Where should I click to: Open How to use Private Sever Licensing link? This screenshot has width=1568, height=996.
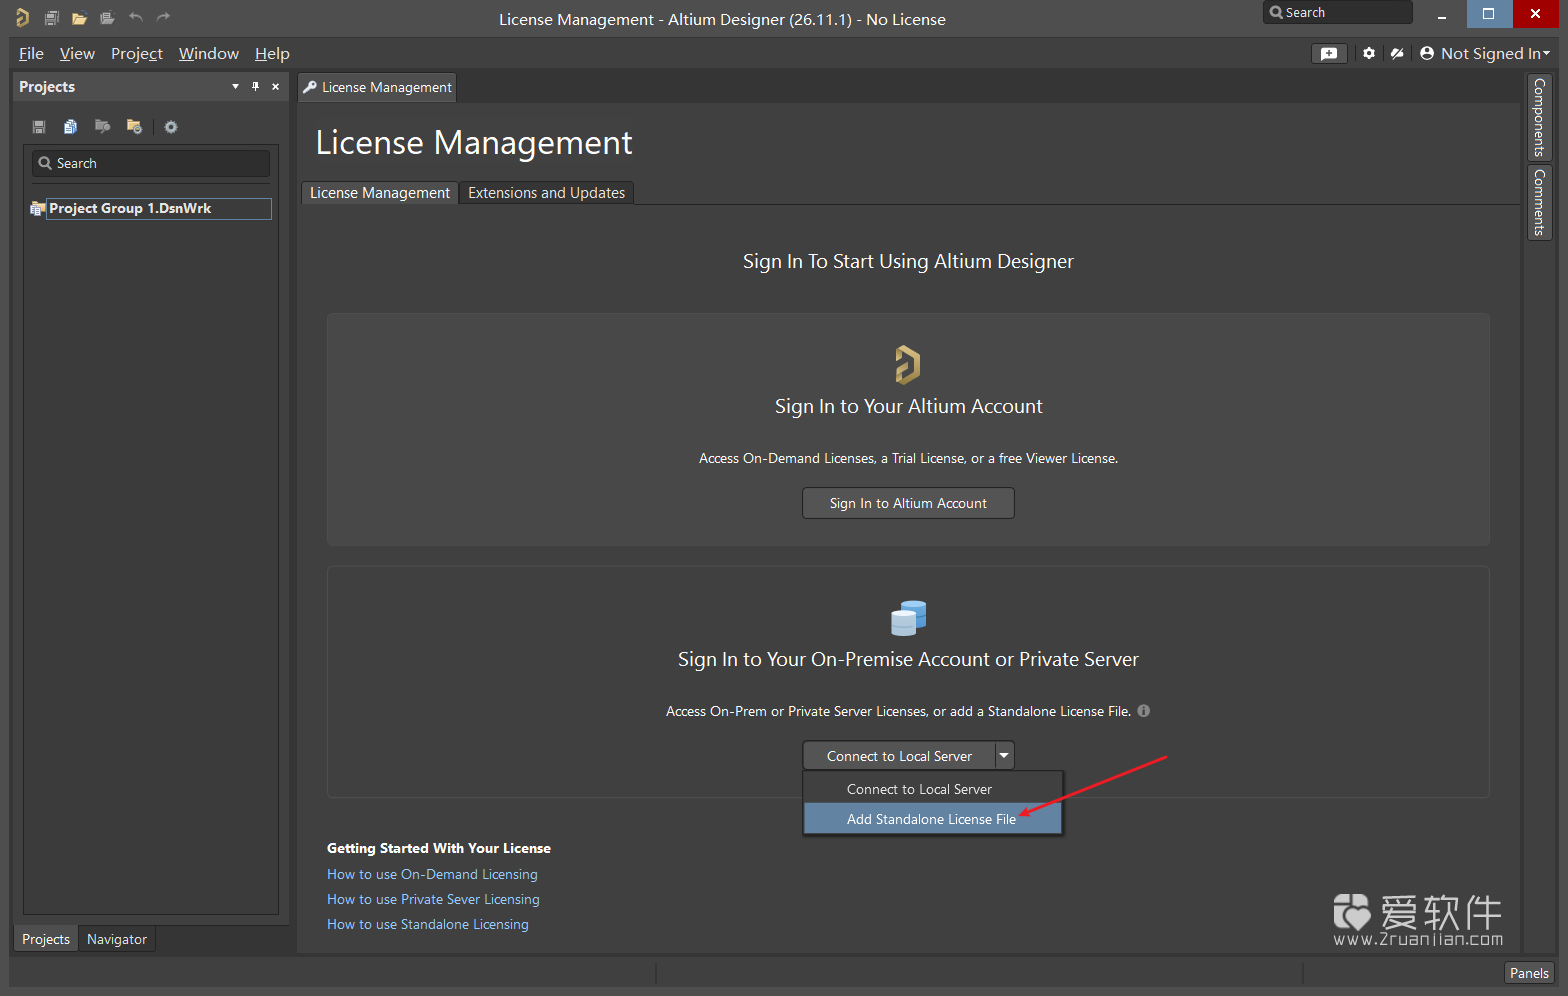(x=433, y=899)
